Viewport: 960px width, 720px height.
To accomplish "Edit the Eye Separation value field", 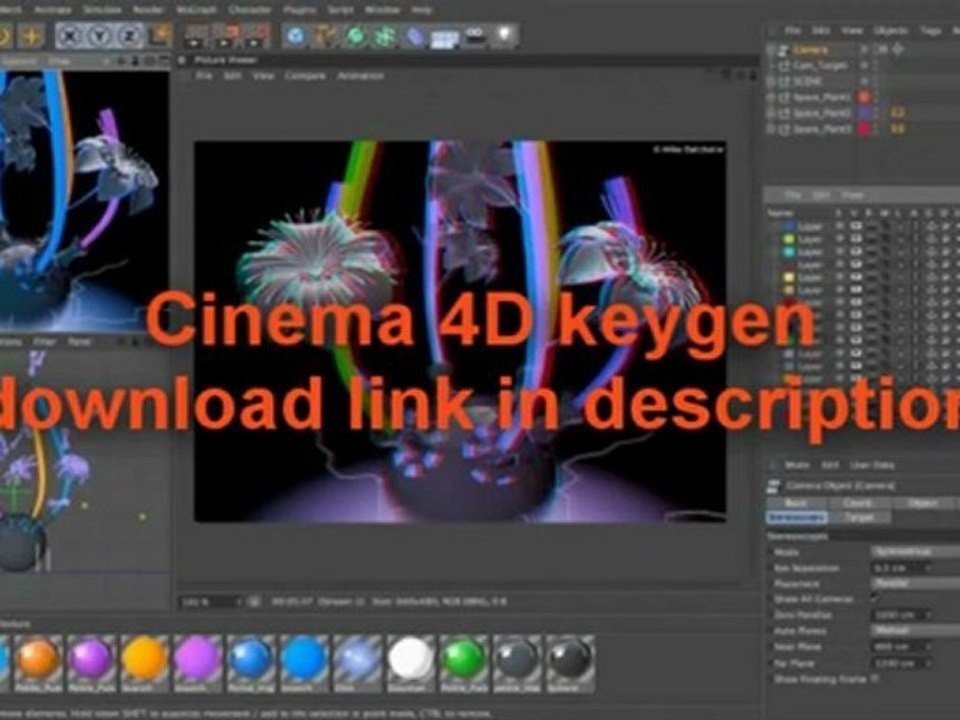I will pos(902,568).
